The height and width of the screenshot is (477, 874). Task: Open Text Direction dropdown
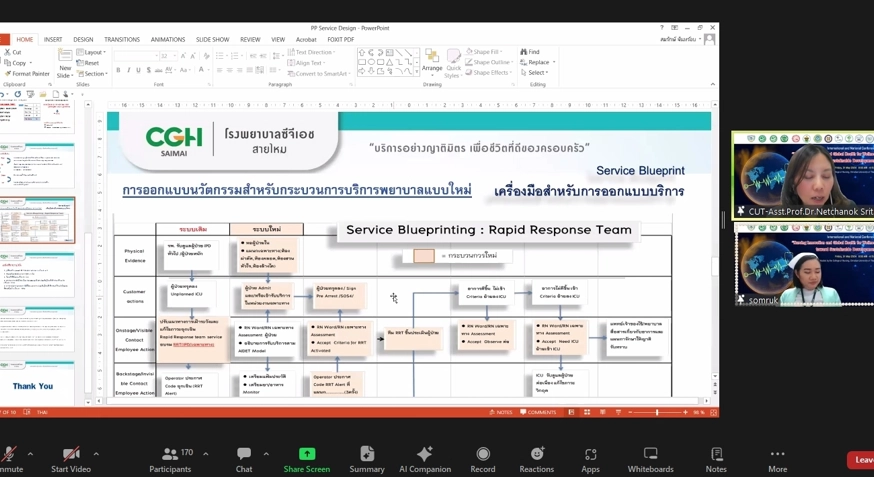(312, 52)
